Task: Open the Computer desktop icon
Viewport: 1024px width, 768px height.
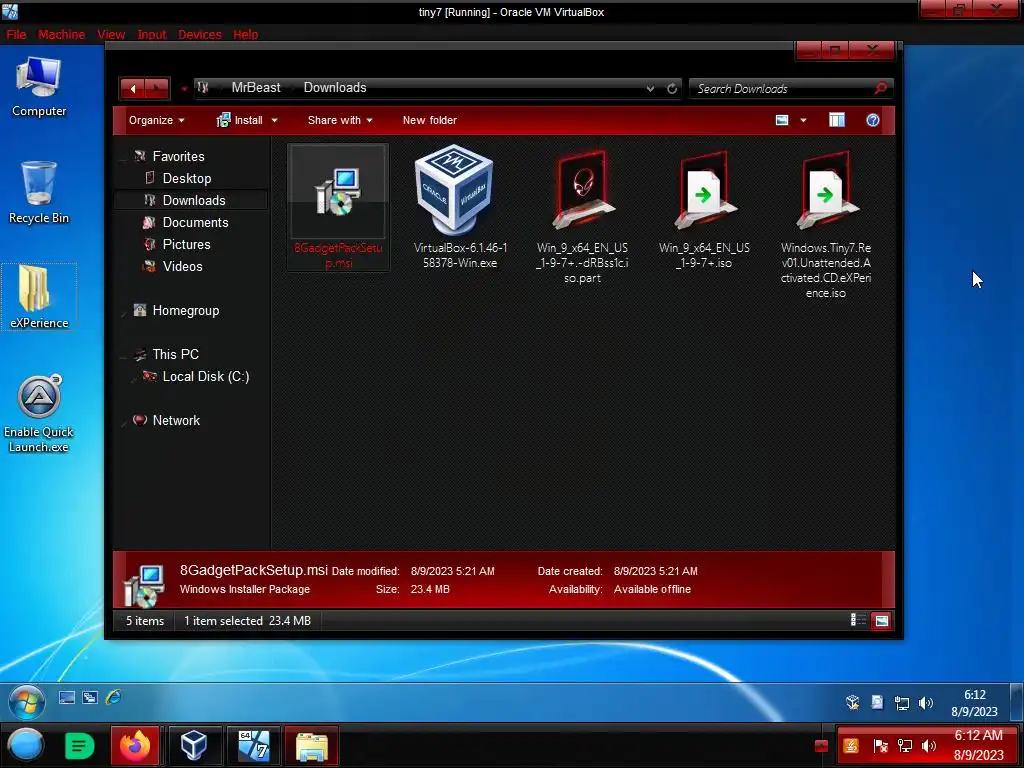Action: coord(39,87)
